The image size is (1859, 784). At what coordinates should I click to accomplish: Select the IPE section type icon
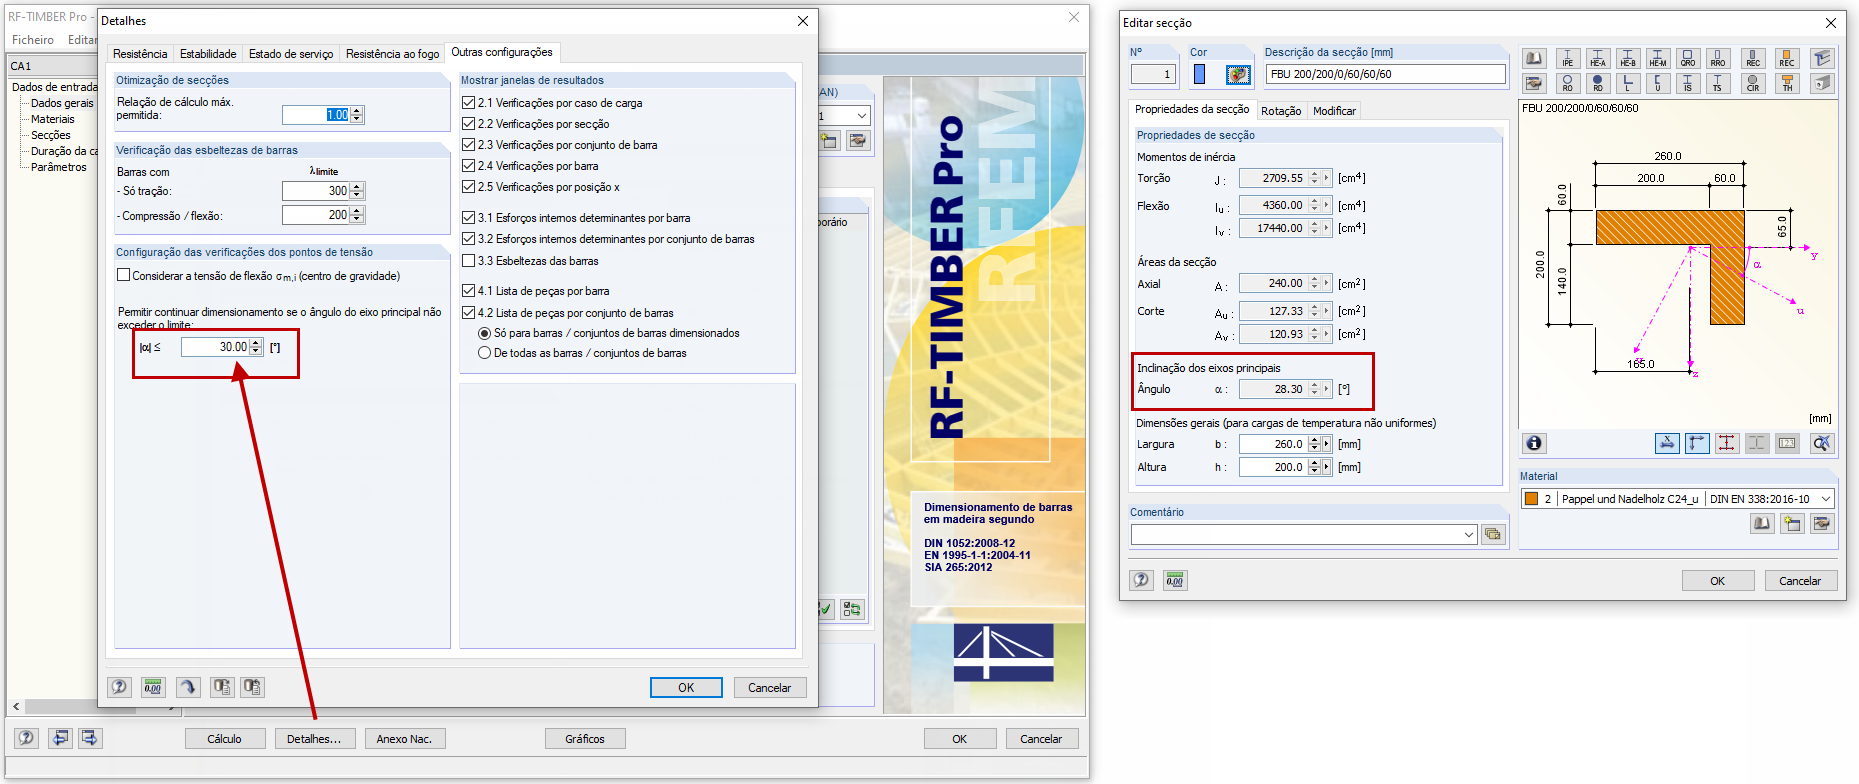pos(1567,59)
